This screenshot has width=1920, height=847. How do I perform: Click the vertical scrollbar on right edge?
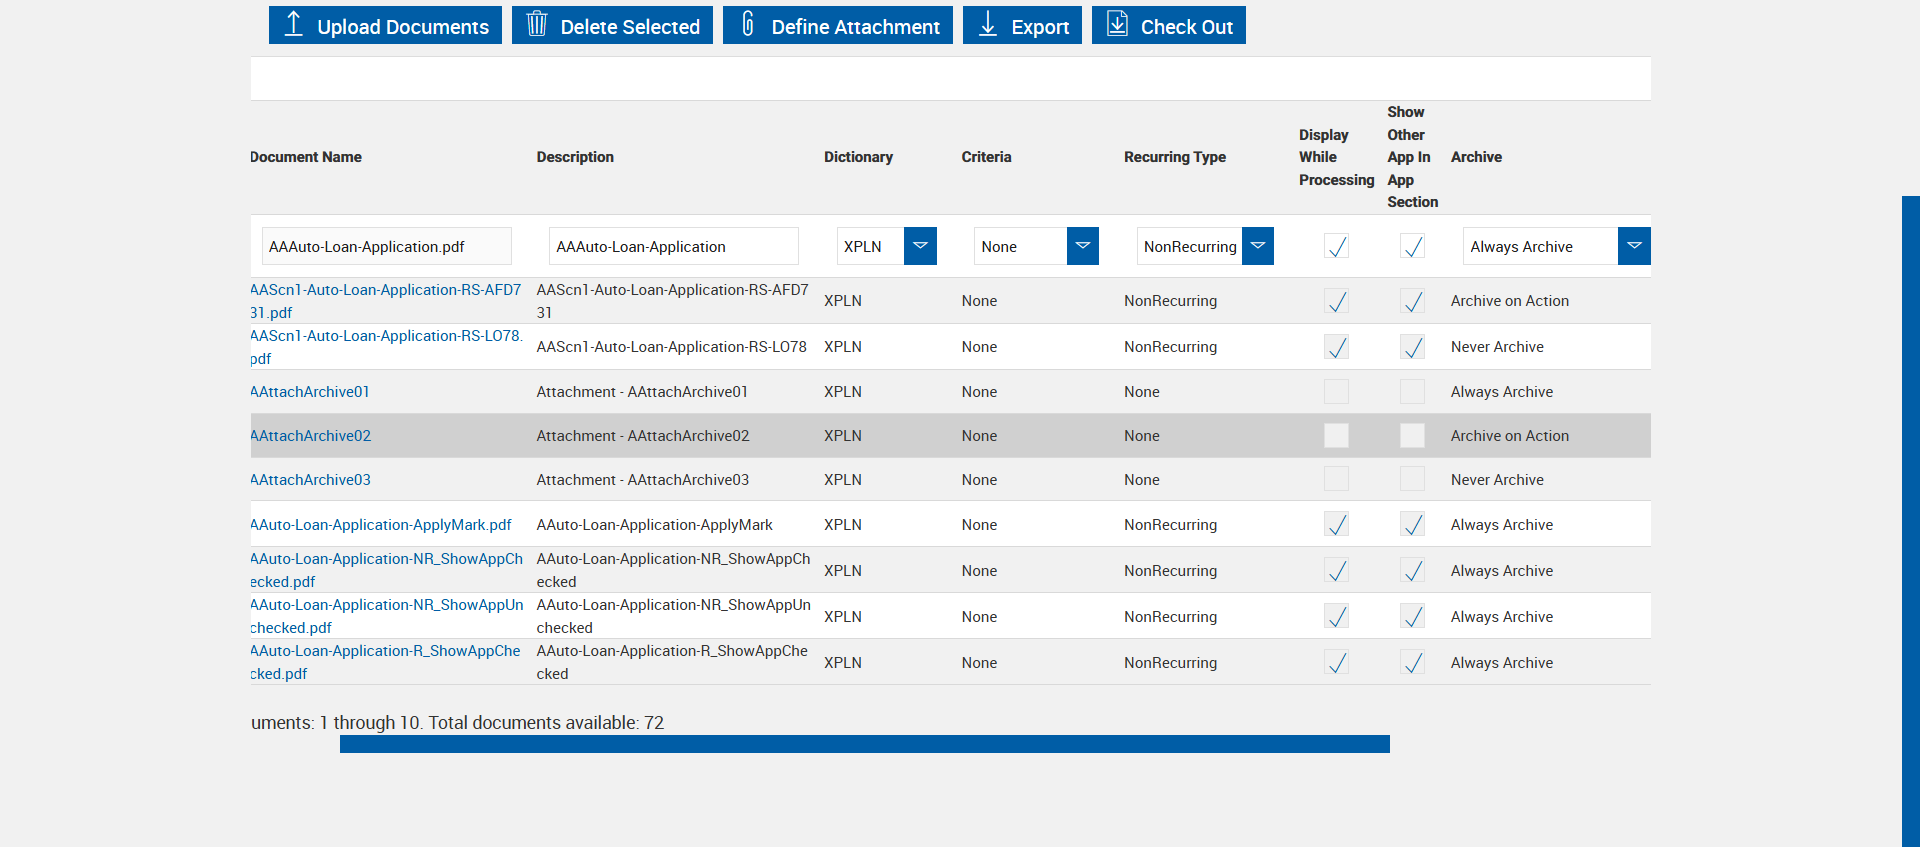pos(1910,520)
